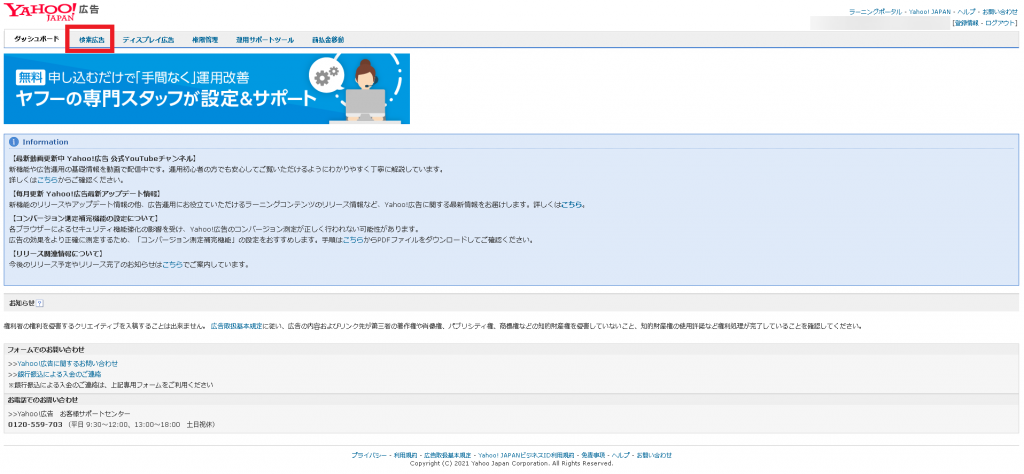Viewport: 1024px width, 474px height.
Task: Click the Copyright (C) 2021 Yahoo Japan Corporation text
Action: 511,464
